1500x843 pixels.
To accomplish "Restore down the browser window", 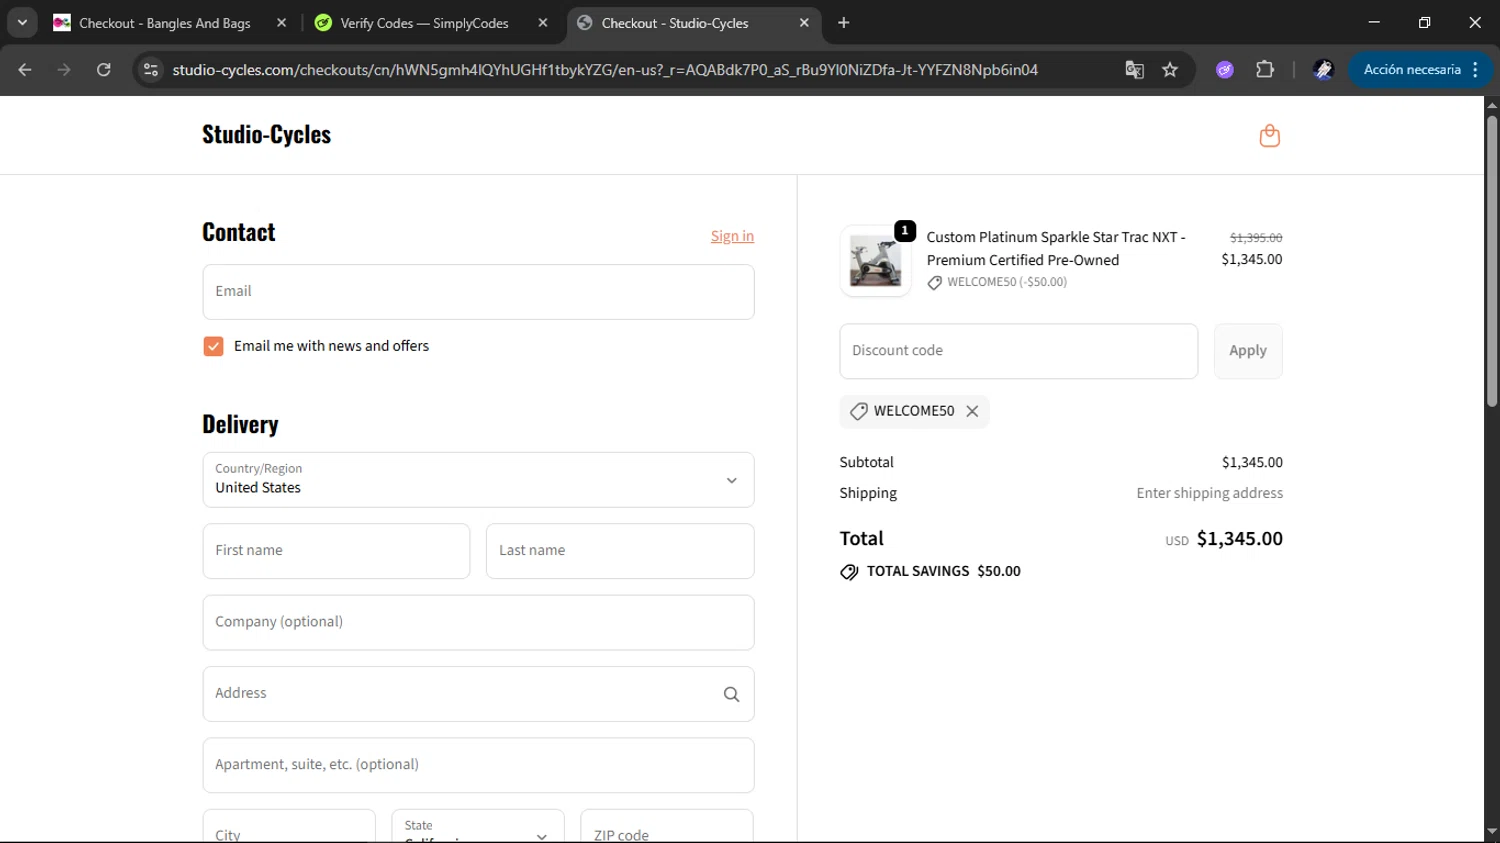I will (1424, 23).
